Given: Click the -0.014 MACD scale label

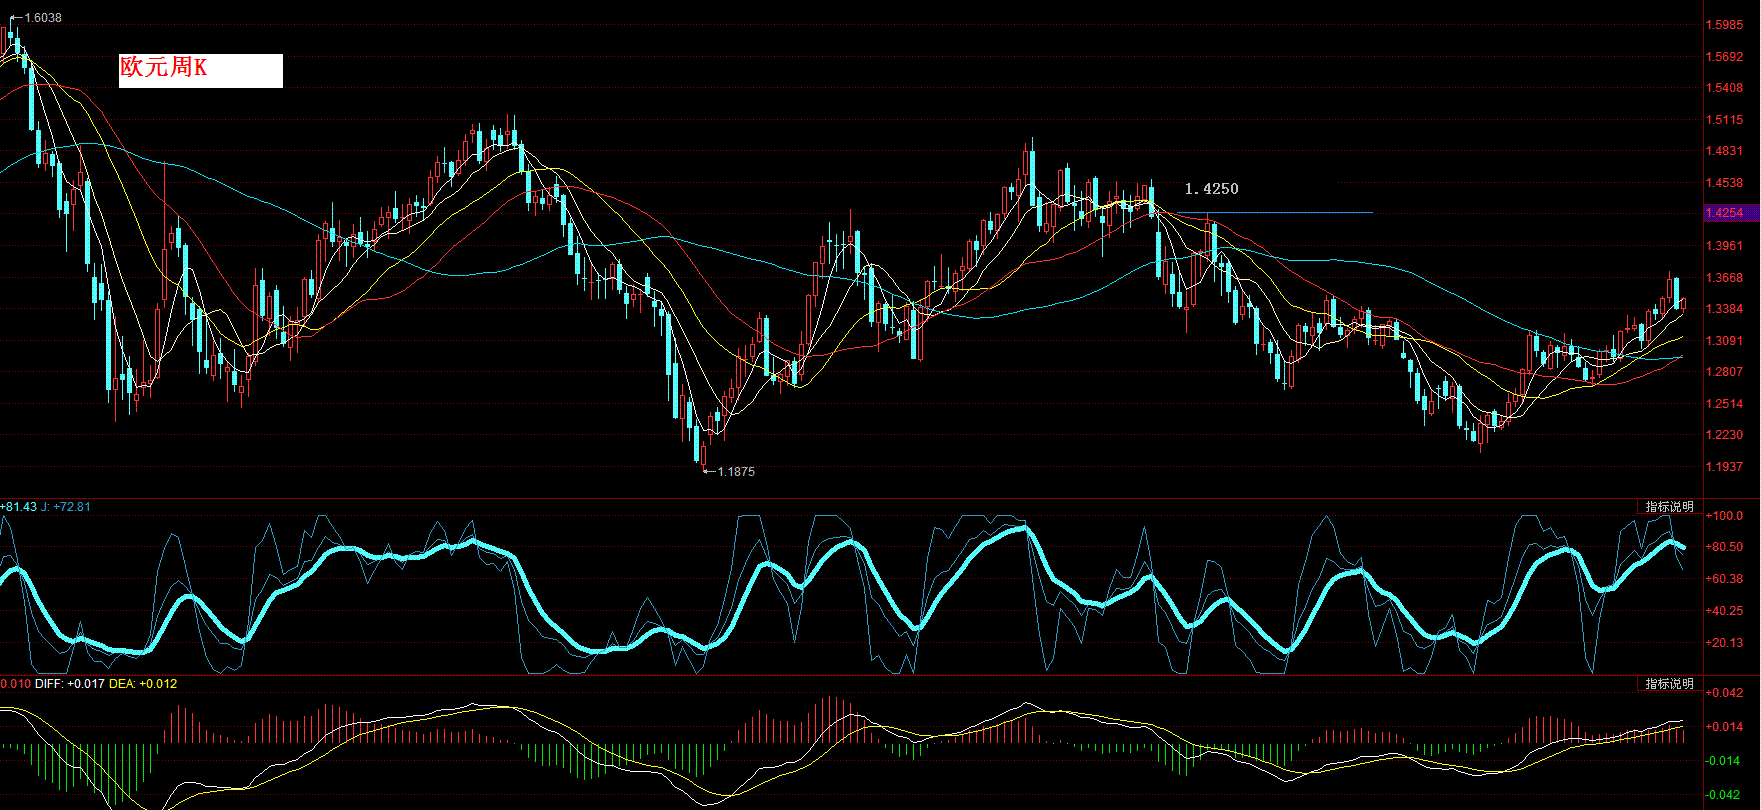Looking at the screenshot, I should pos(1725,761).
